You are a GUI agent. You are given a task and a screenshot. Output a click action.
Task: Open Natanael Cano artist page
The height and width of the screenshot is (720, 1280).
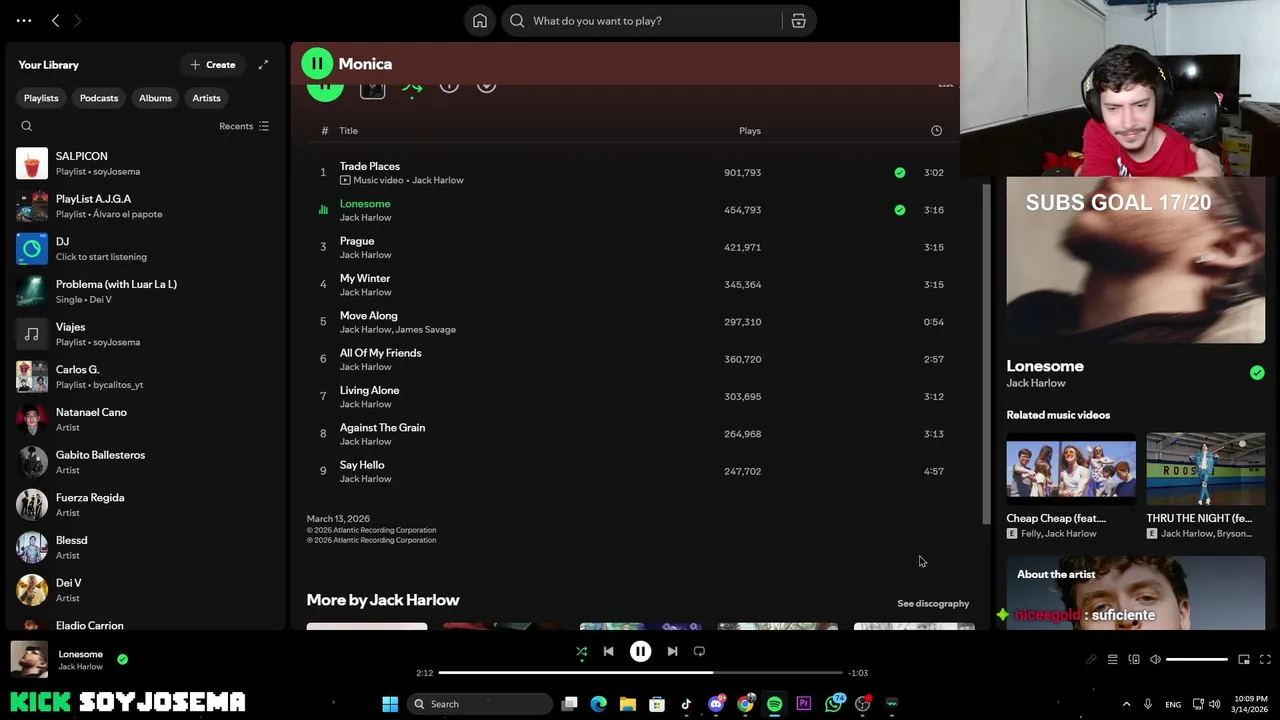click(x=144, y=419)
